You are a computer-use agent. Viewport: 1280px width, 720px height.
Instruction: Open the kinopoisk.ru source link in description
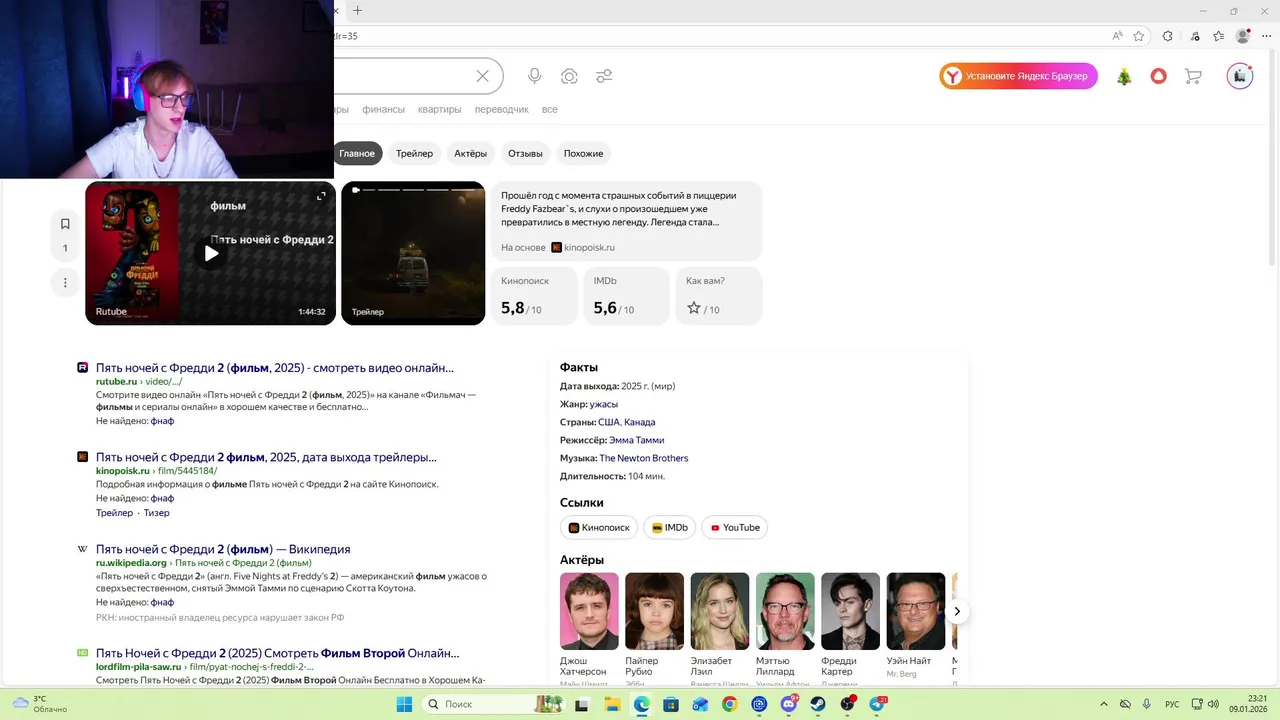(583, 247)
